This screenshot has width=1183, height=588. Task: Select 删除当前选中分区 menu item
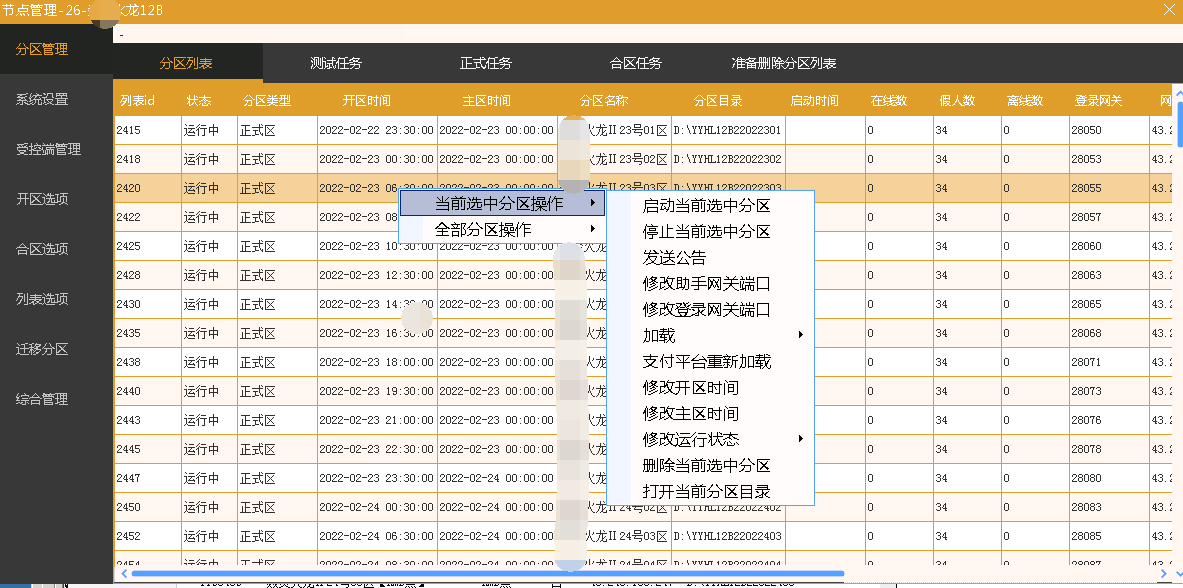click(706, 466)
